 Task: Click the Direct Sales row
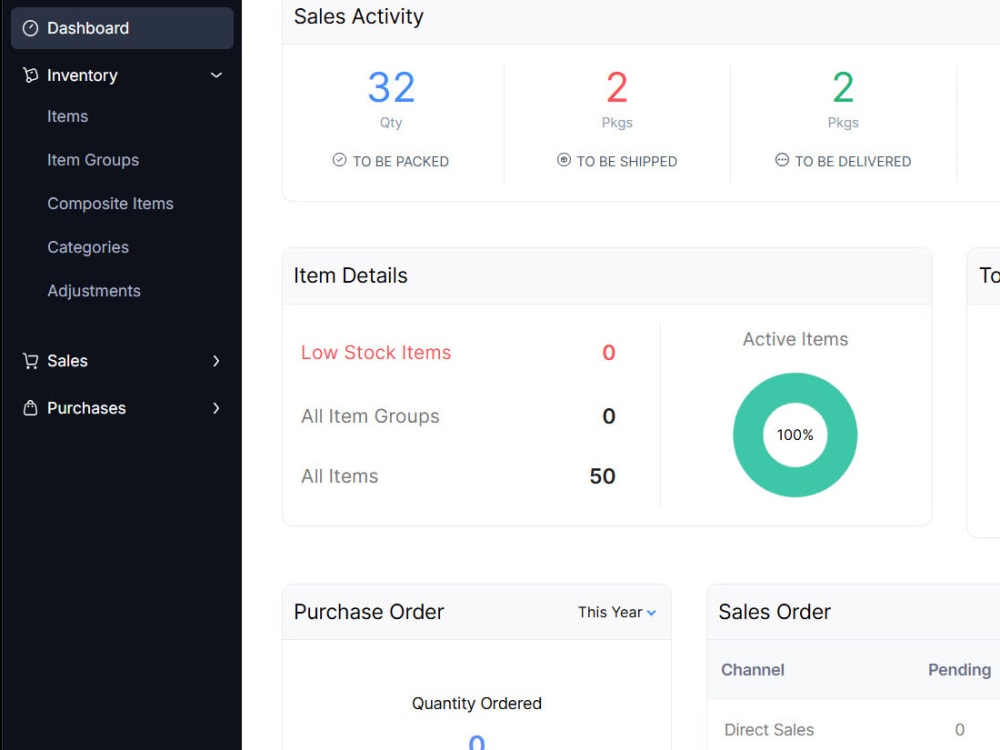(853, 730)
